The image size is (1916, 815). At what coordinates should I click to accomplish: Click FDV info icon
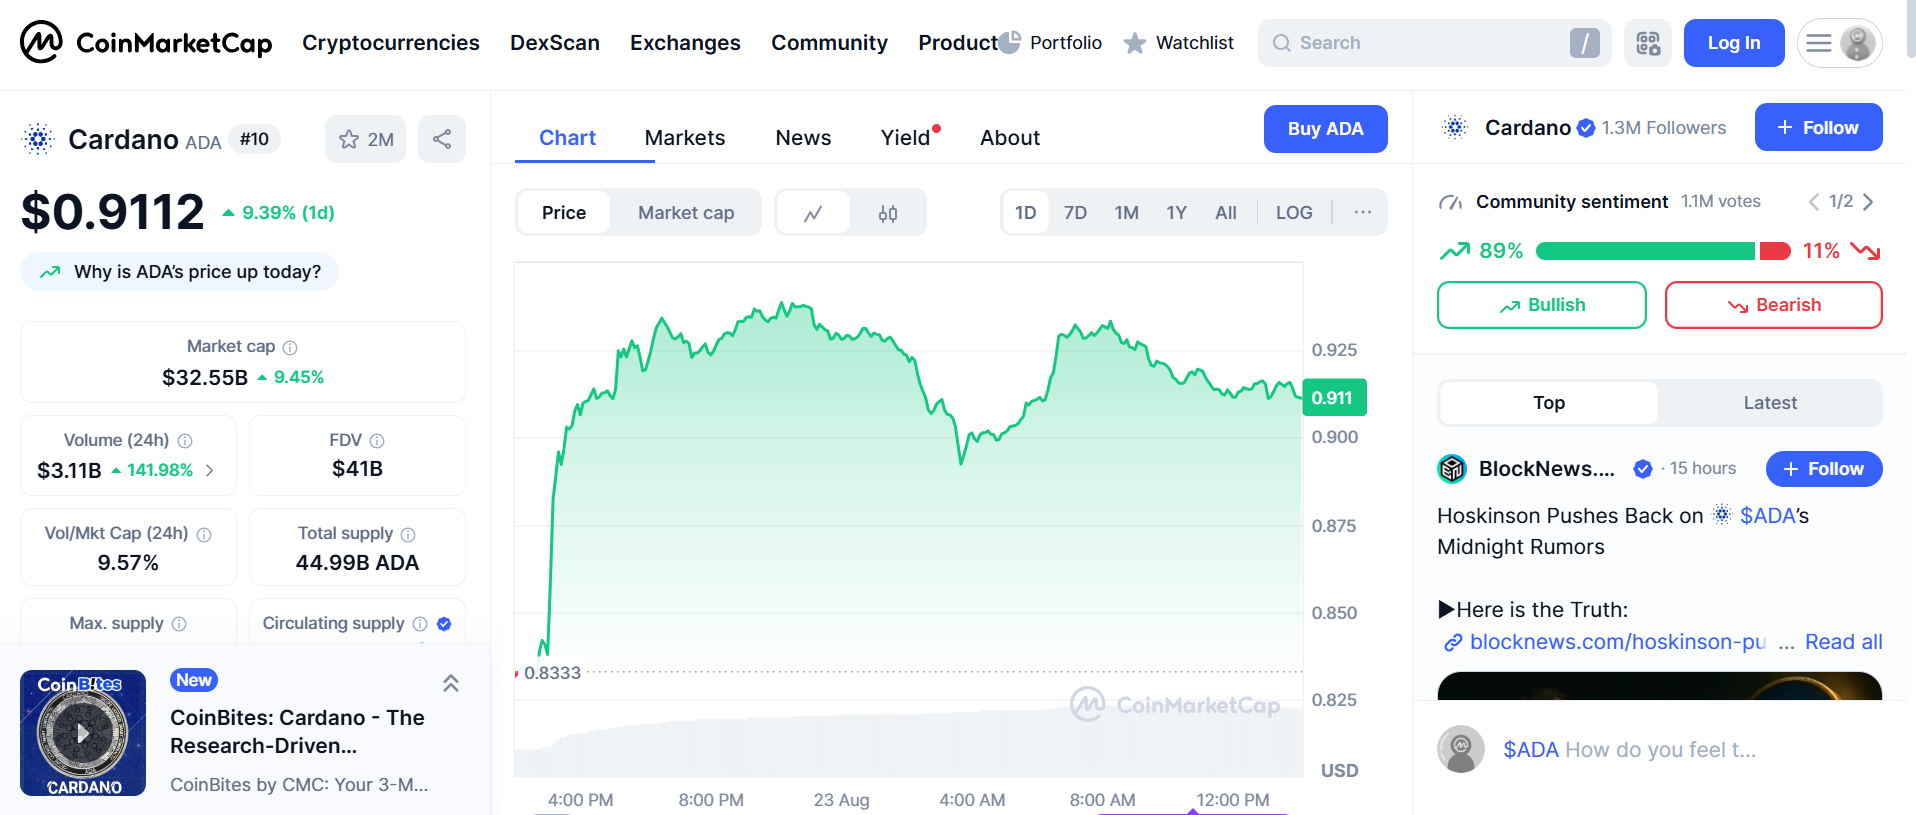(377, 441)
